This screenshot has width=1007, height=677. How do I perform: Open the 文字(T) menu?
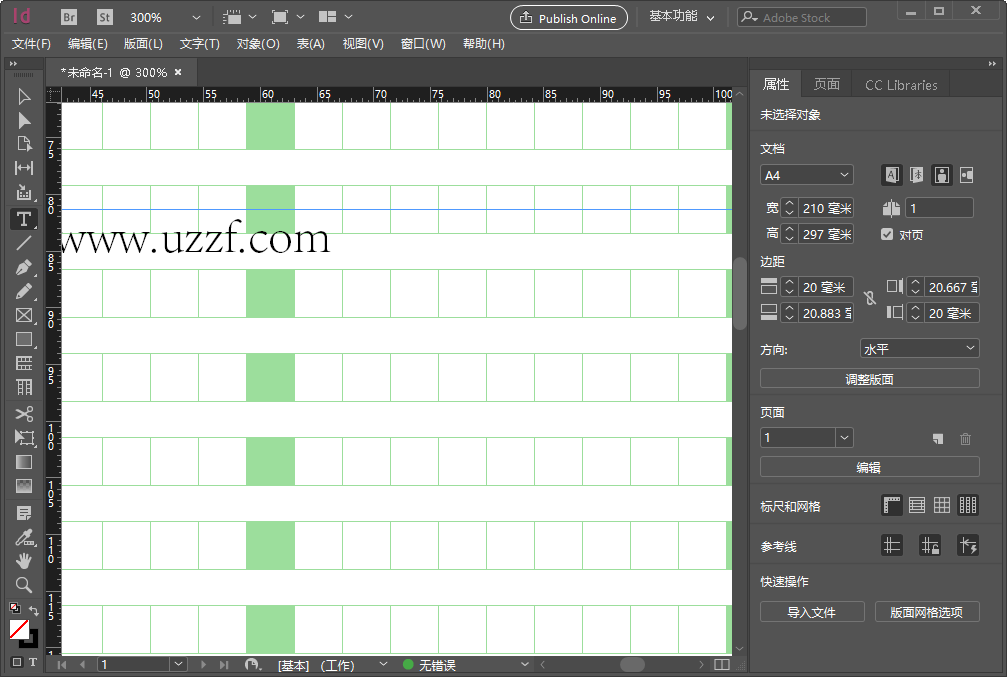(199, 44)
